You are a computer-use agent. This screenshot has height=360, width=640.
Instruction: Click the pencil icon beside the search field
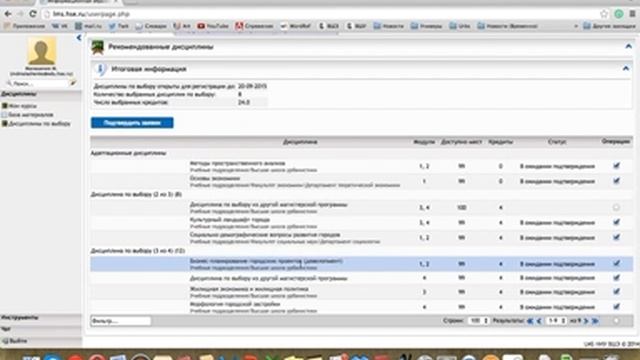pyautogui.click(x=73, y=83)
